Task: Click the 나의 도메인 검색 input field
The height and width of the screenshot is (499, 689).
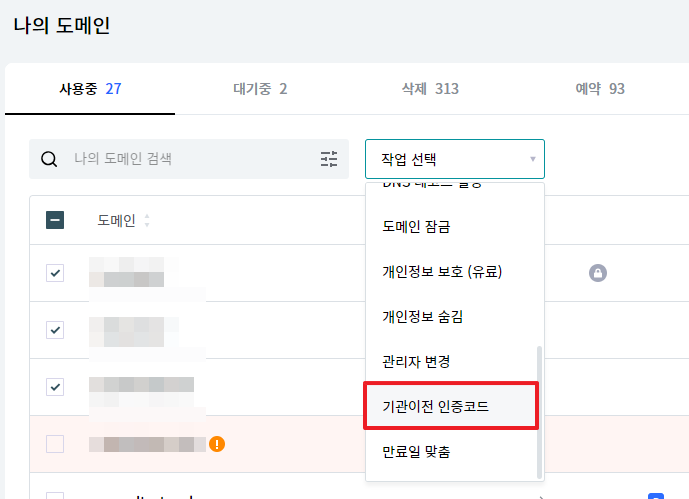Action: pos(189,159)
